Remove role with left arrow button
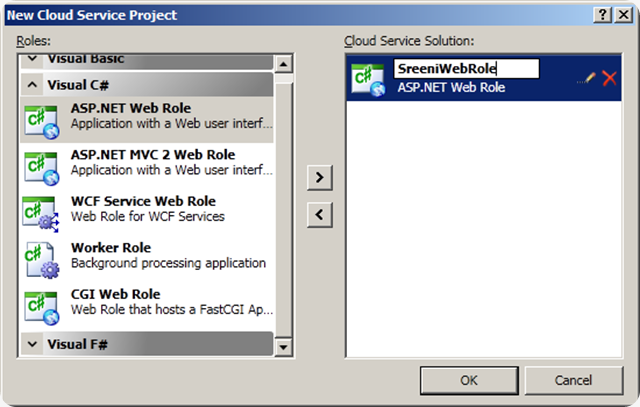Image resolution: width=640 pixels, height=407 pixels. [x=318, y=213]
